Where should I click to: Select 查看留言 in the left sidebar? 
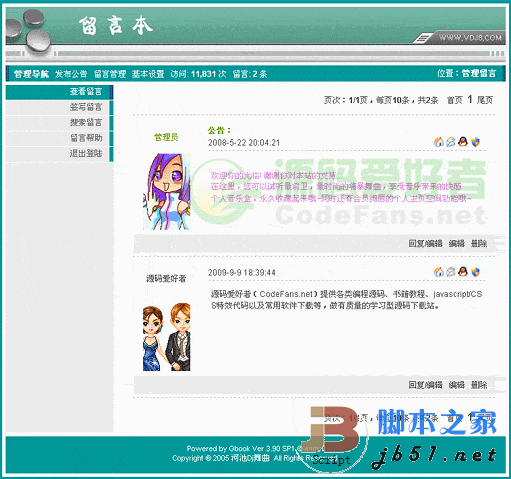(x=59, y=92)
